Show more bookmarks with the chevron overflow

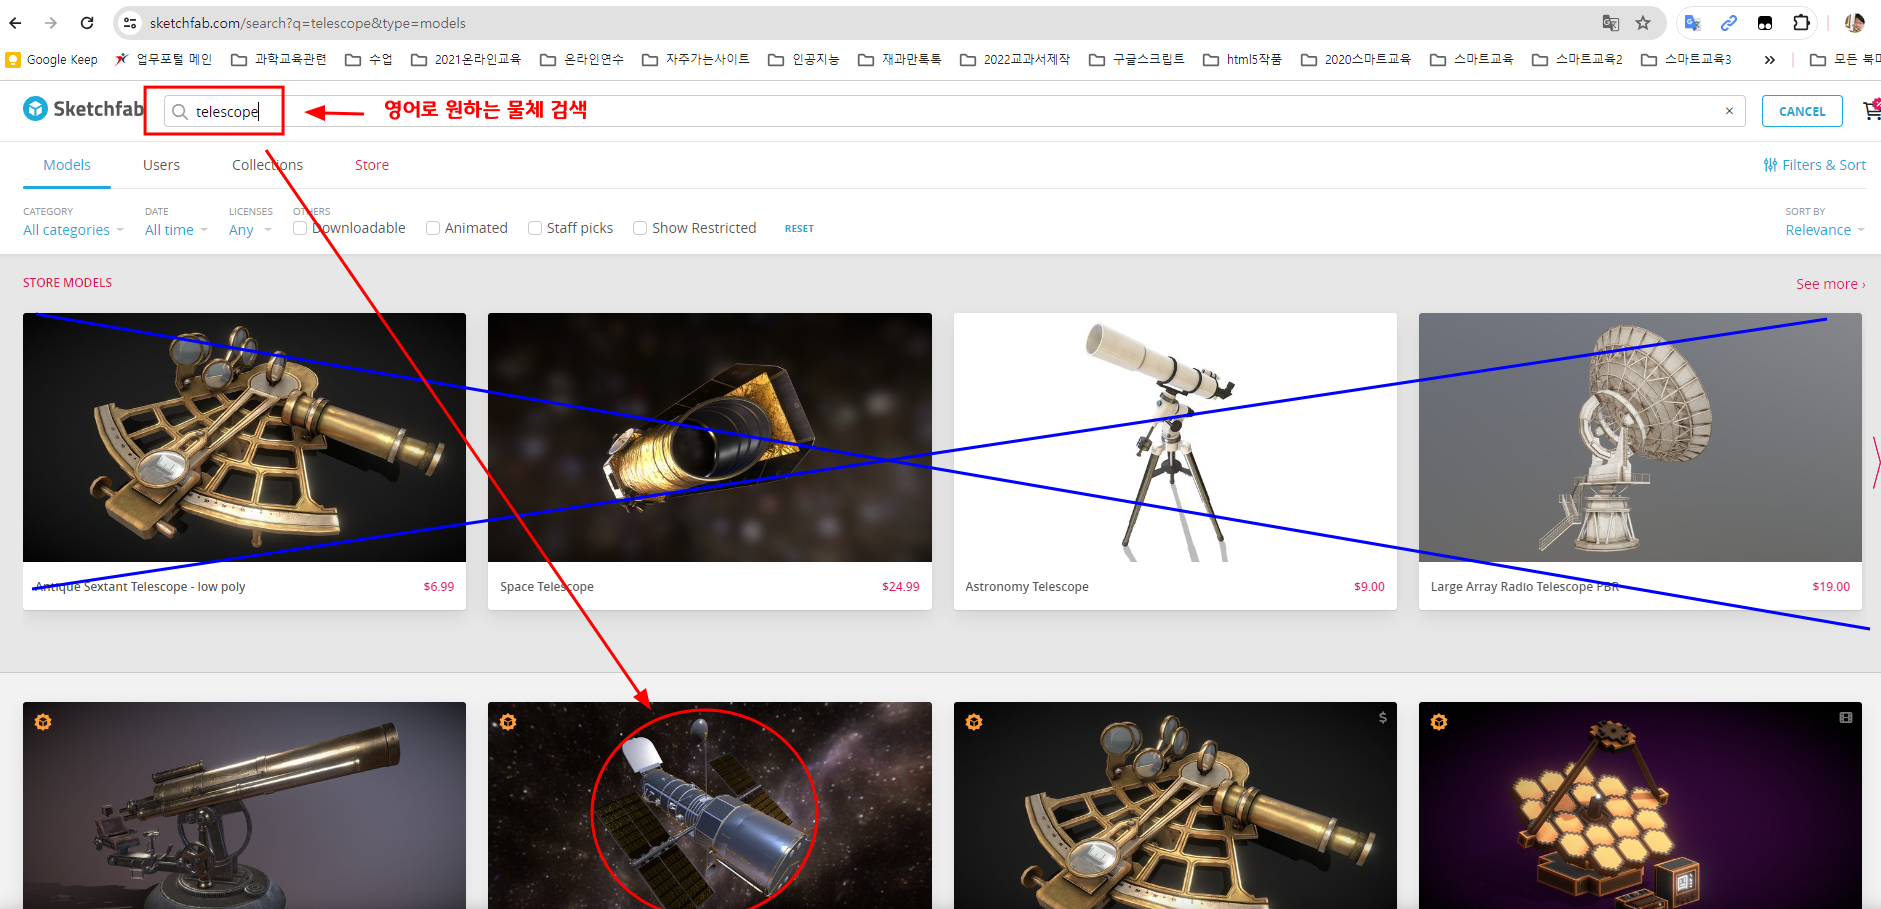click(1769, 60)
